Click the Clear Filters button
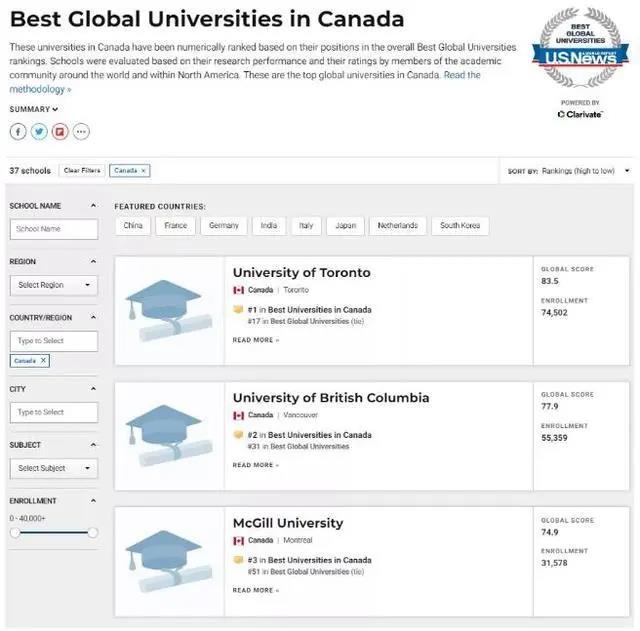640x631 pixels. (x=82, y=171)
